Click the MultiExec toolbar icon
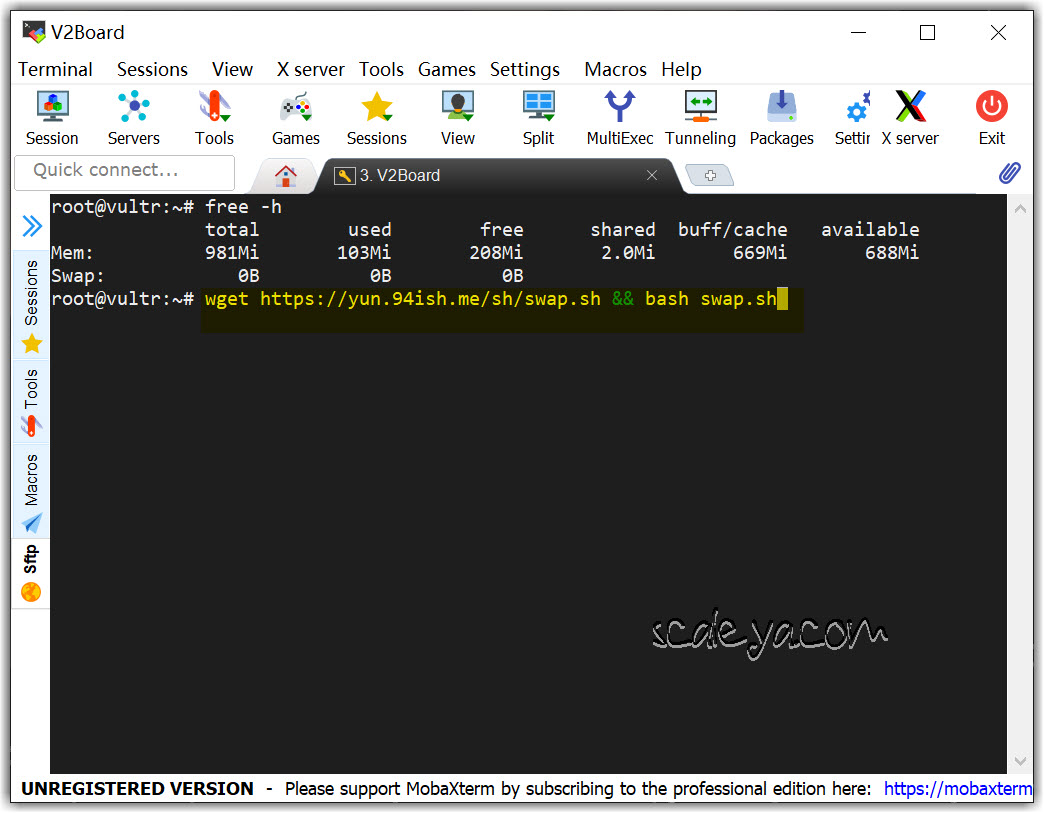1044x813 pixels. (x=620, y=118)
